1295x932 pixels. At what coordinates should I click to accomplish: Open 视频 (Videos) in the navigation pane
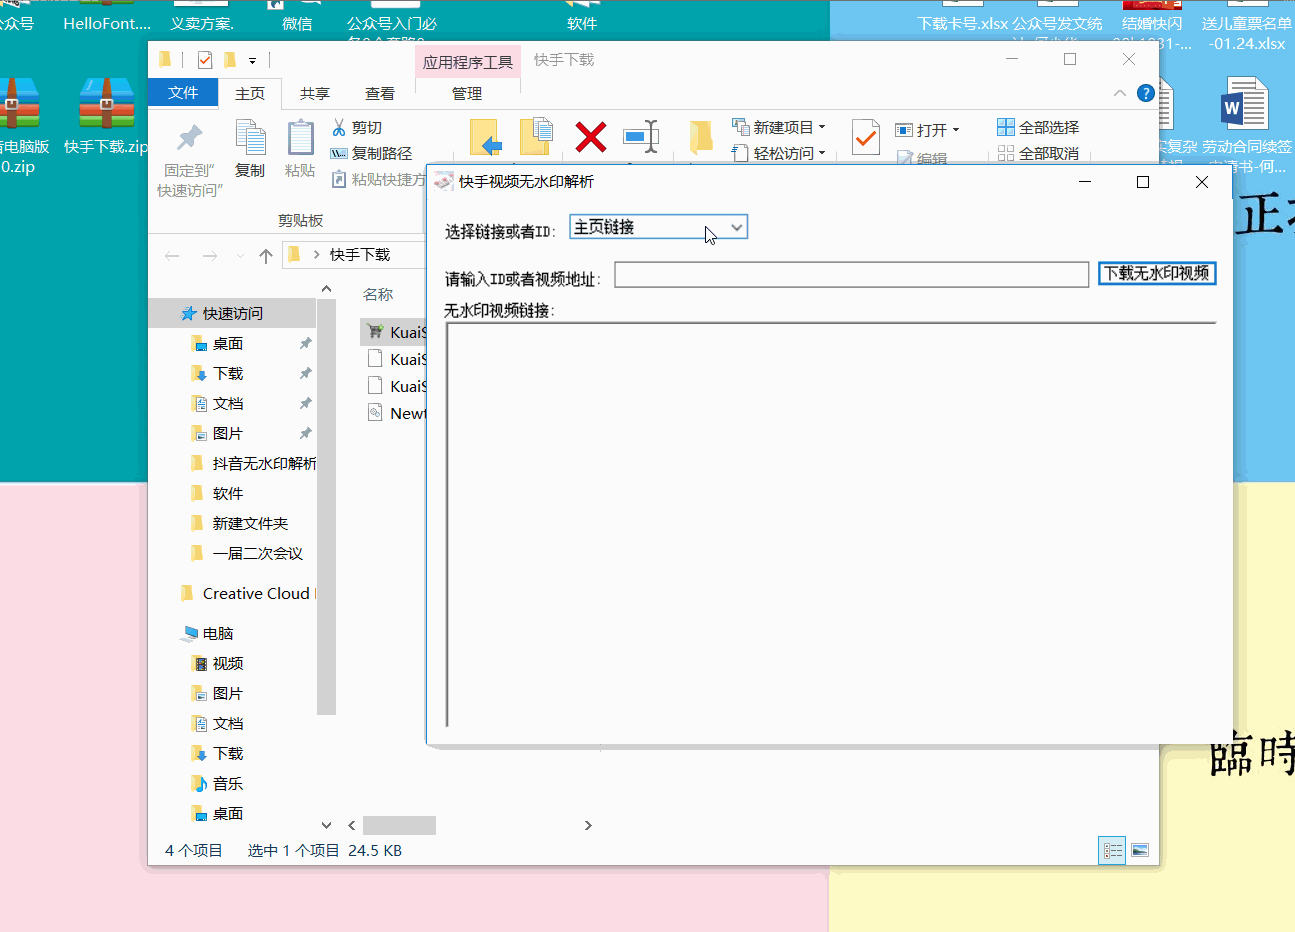[x=217, y=663]
